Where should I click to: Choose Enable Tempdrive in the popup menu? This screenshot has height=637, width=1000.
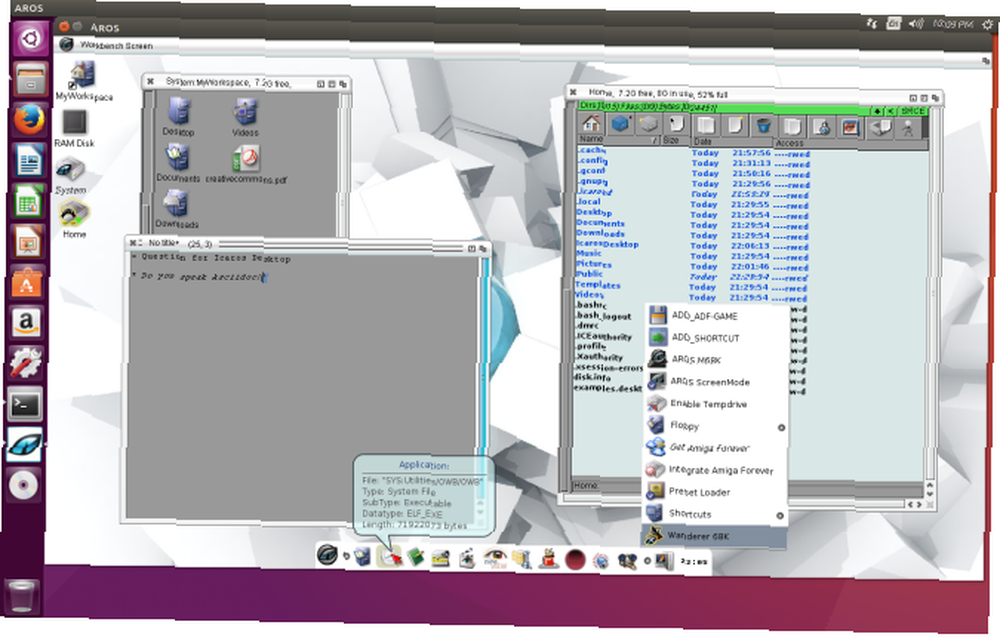click(716, 404)
